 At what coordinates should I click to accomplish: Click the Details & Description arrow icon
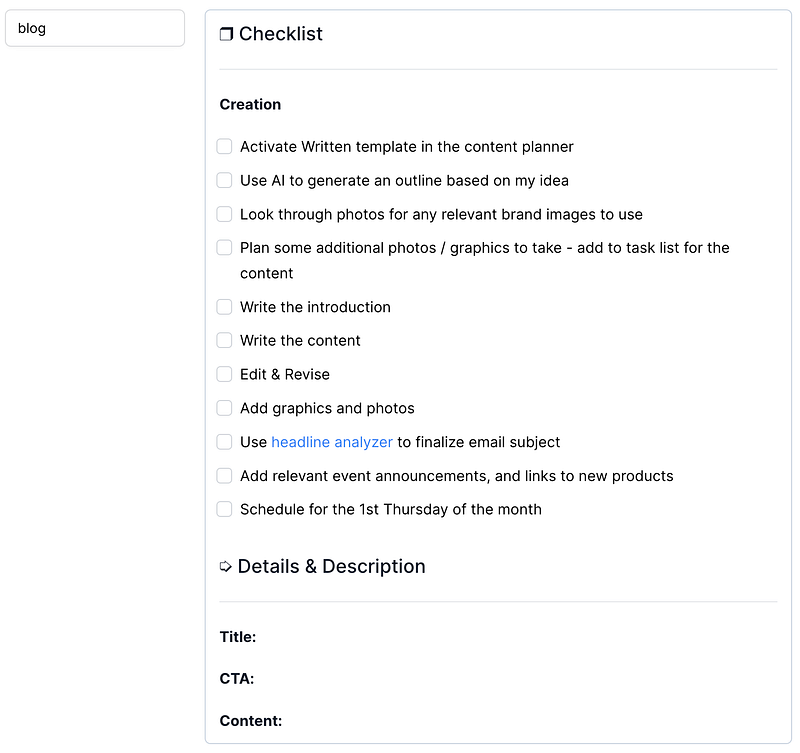coord(226,567)
